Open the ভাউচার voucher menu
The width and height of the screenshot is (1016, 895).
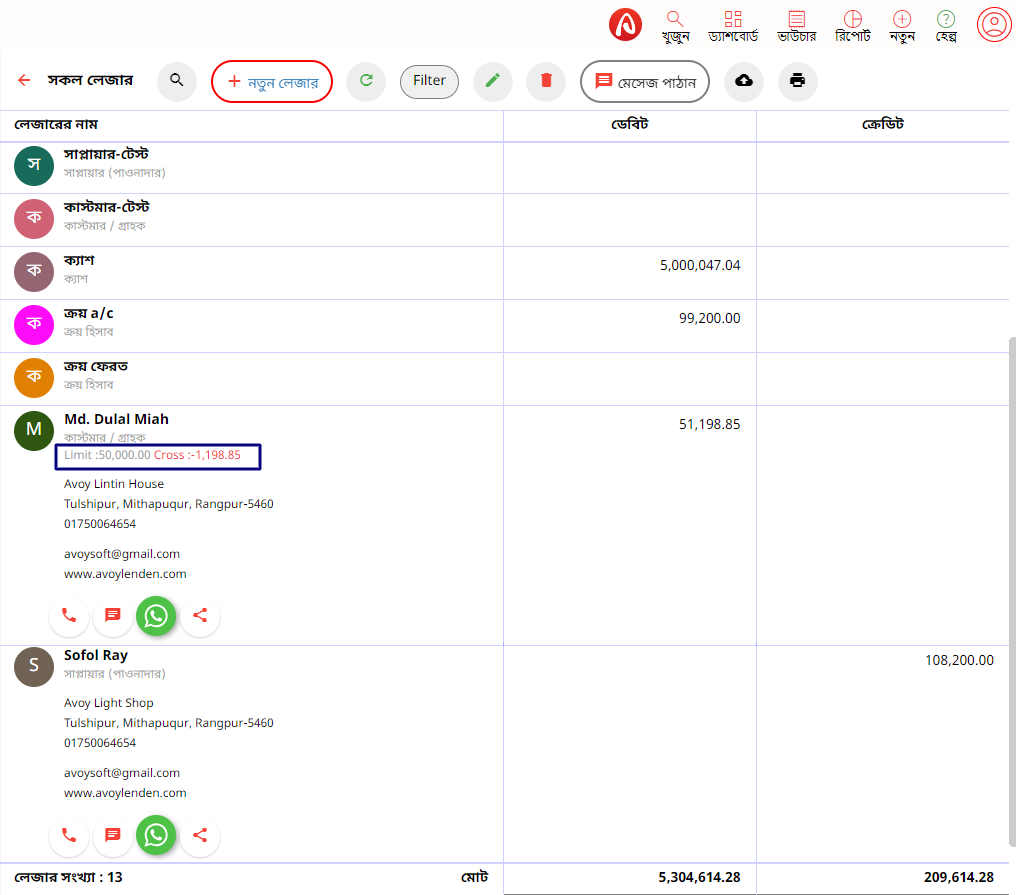(x=796, y=26)
